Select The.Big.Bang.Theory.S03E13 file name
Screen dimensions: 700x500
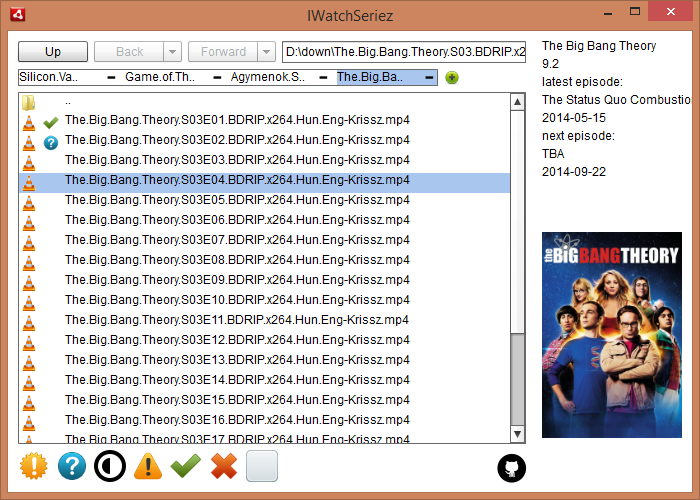(x=237, y=360)
